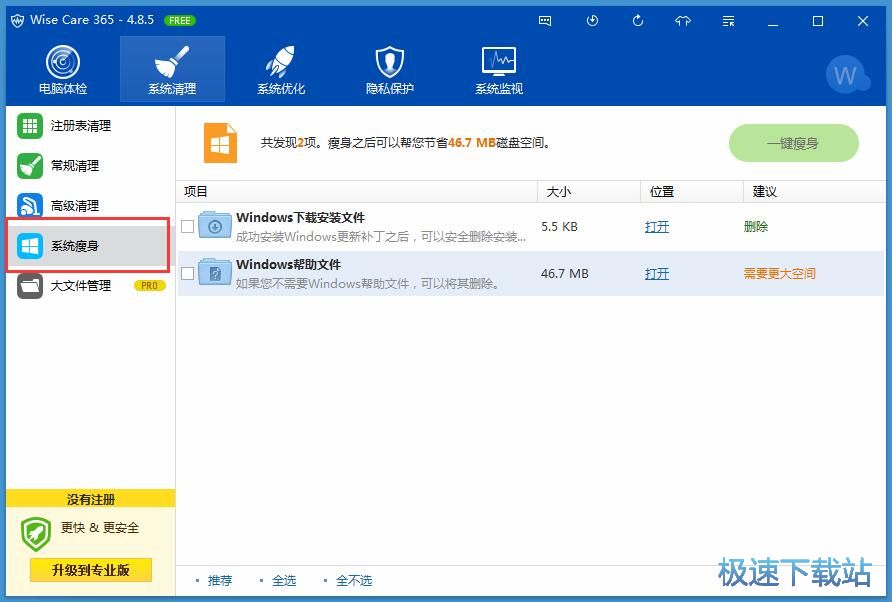Click 打开 link for Windows下载安装文件

coord(656,226)
